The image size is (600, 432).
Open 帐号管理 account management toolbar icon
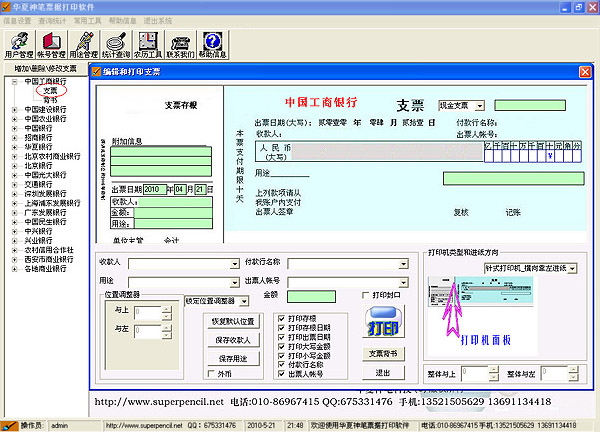52,45
